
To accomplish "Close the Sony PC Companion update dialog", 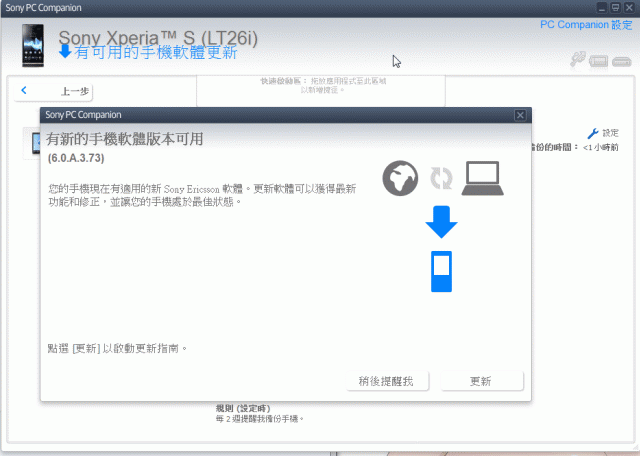I will click(520, 115).
